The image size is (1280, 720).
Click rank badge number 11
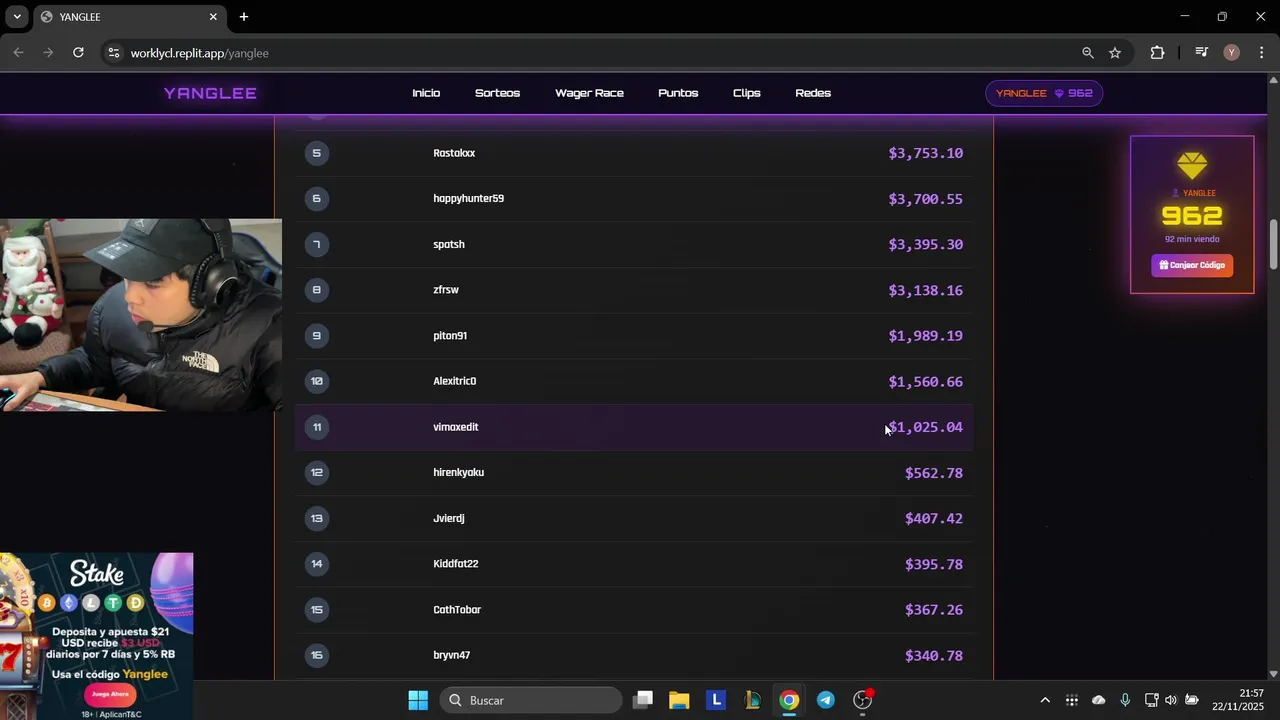317,427
